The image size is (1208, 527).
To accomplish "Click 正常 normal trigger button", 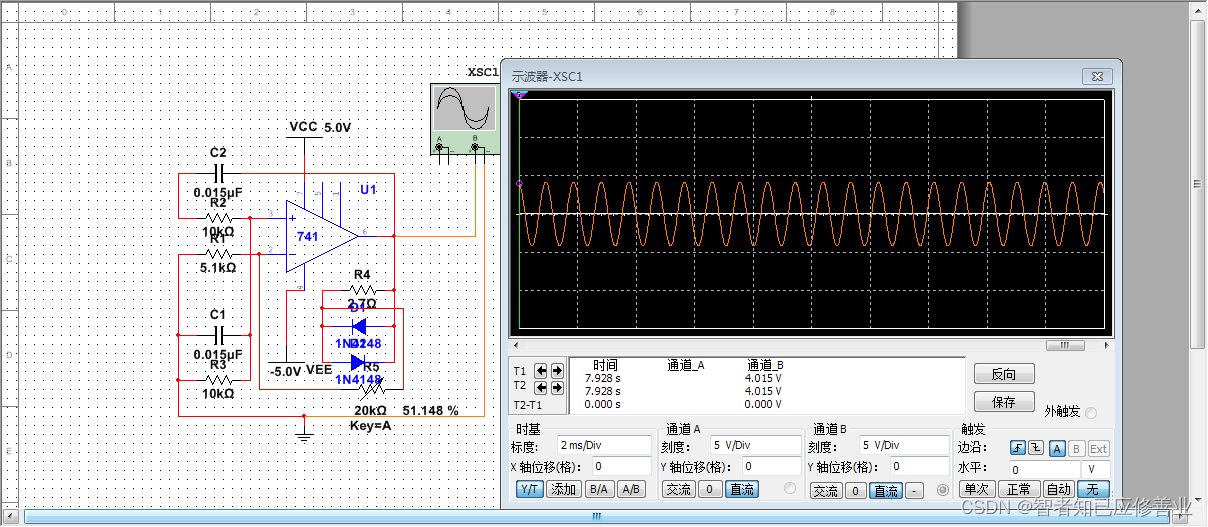I will (1018, 489).
